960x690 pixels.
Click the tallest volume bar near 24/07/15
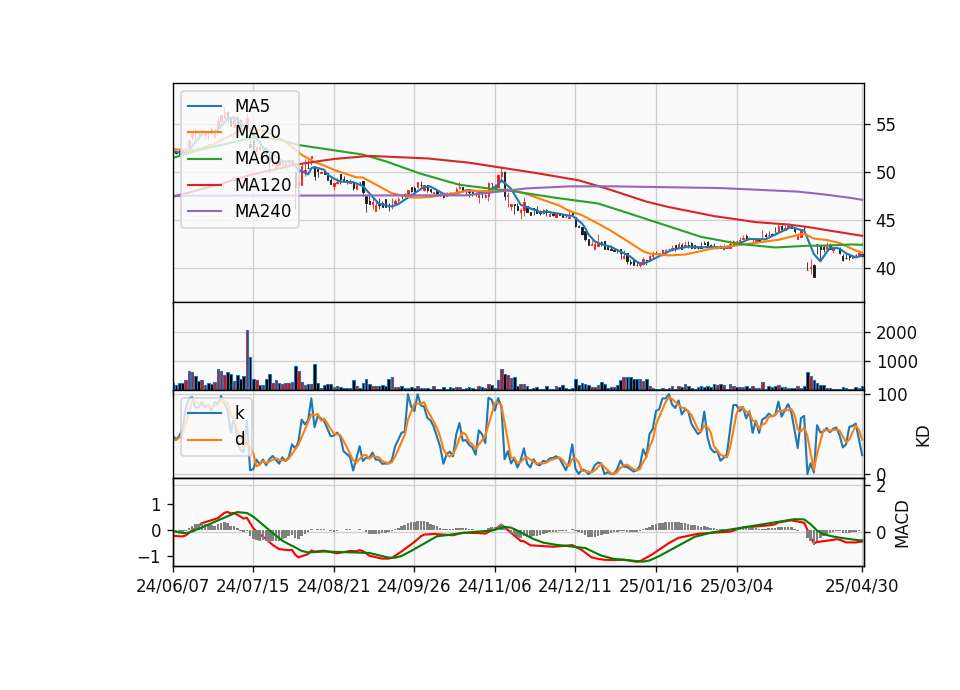pyautogui.click(x=247, y=360)
